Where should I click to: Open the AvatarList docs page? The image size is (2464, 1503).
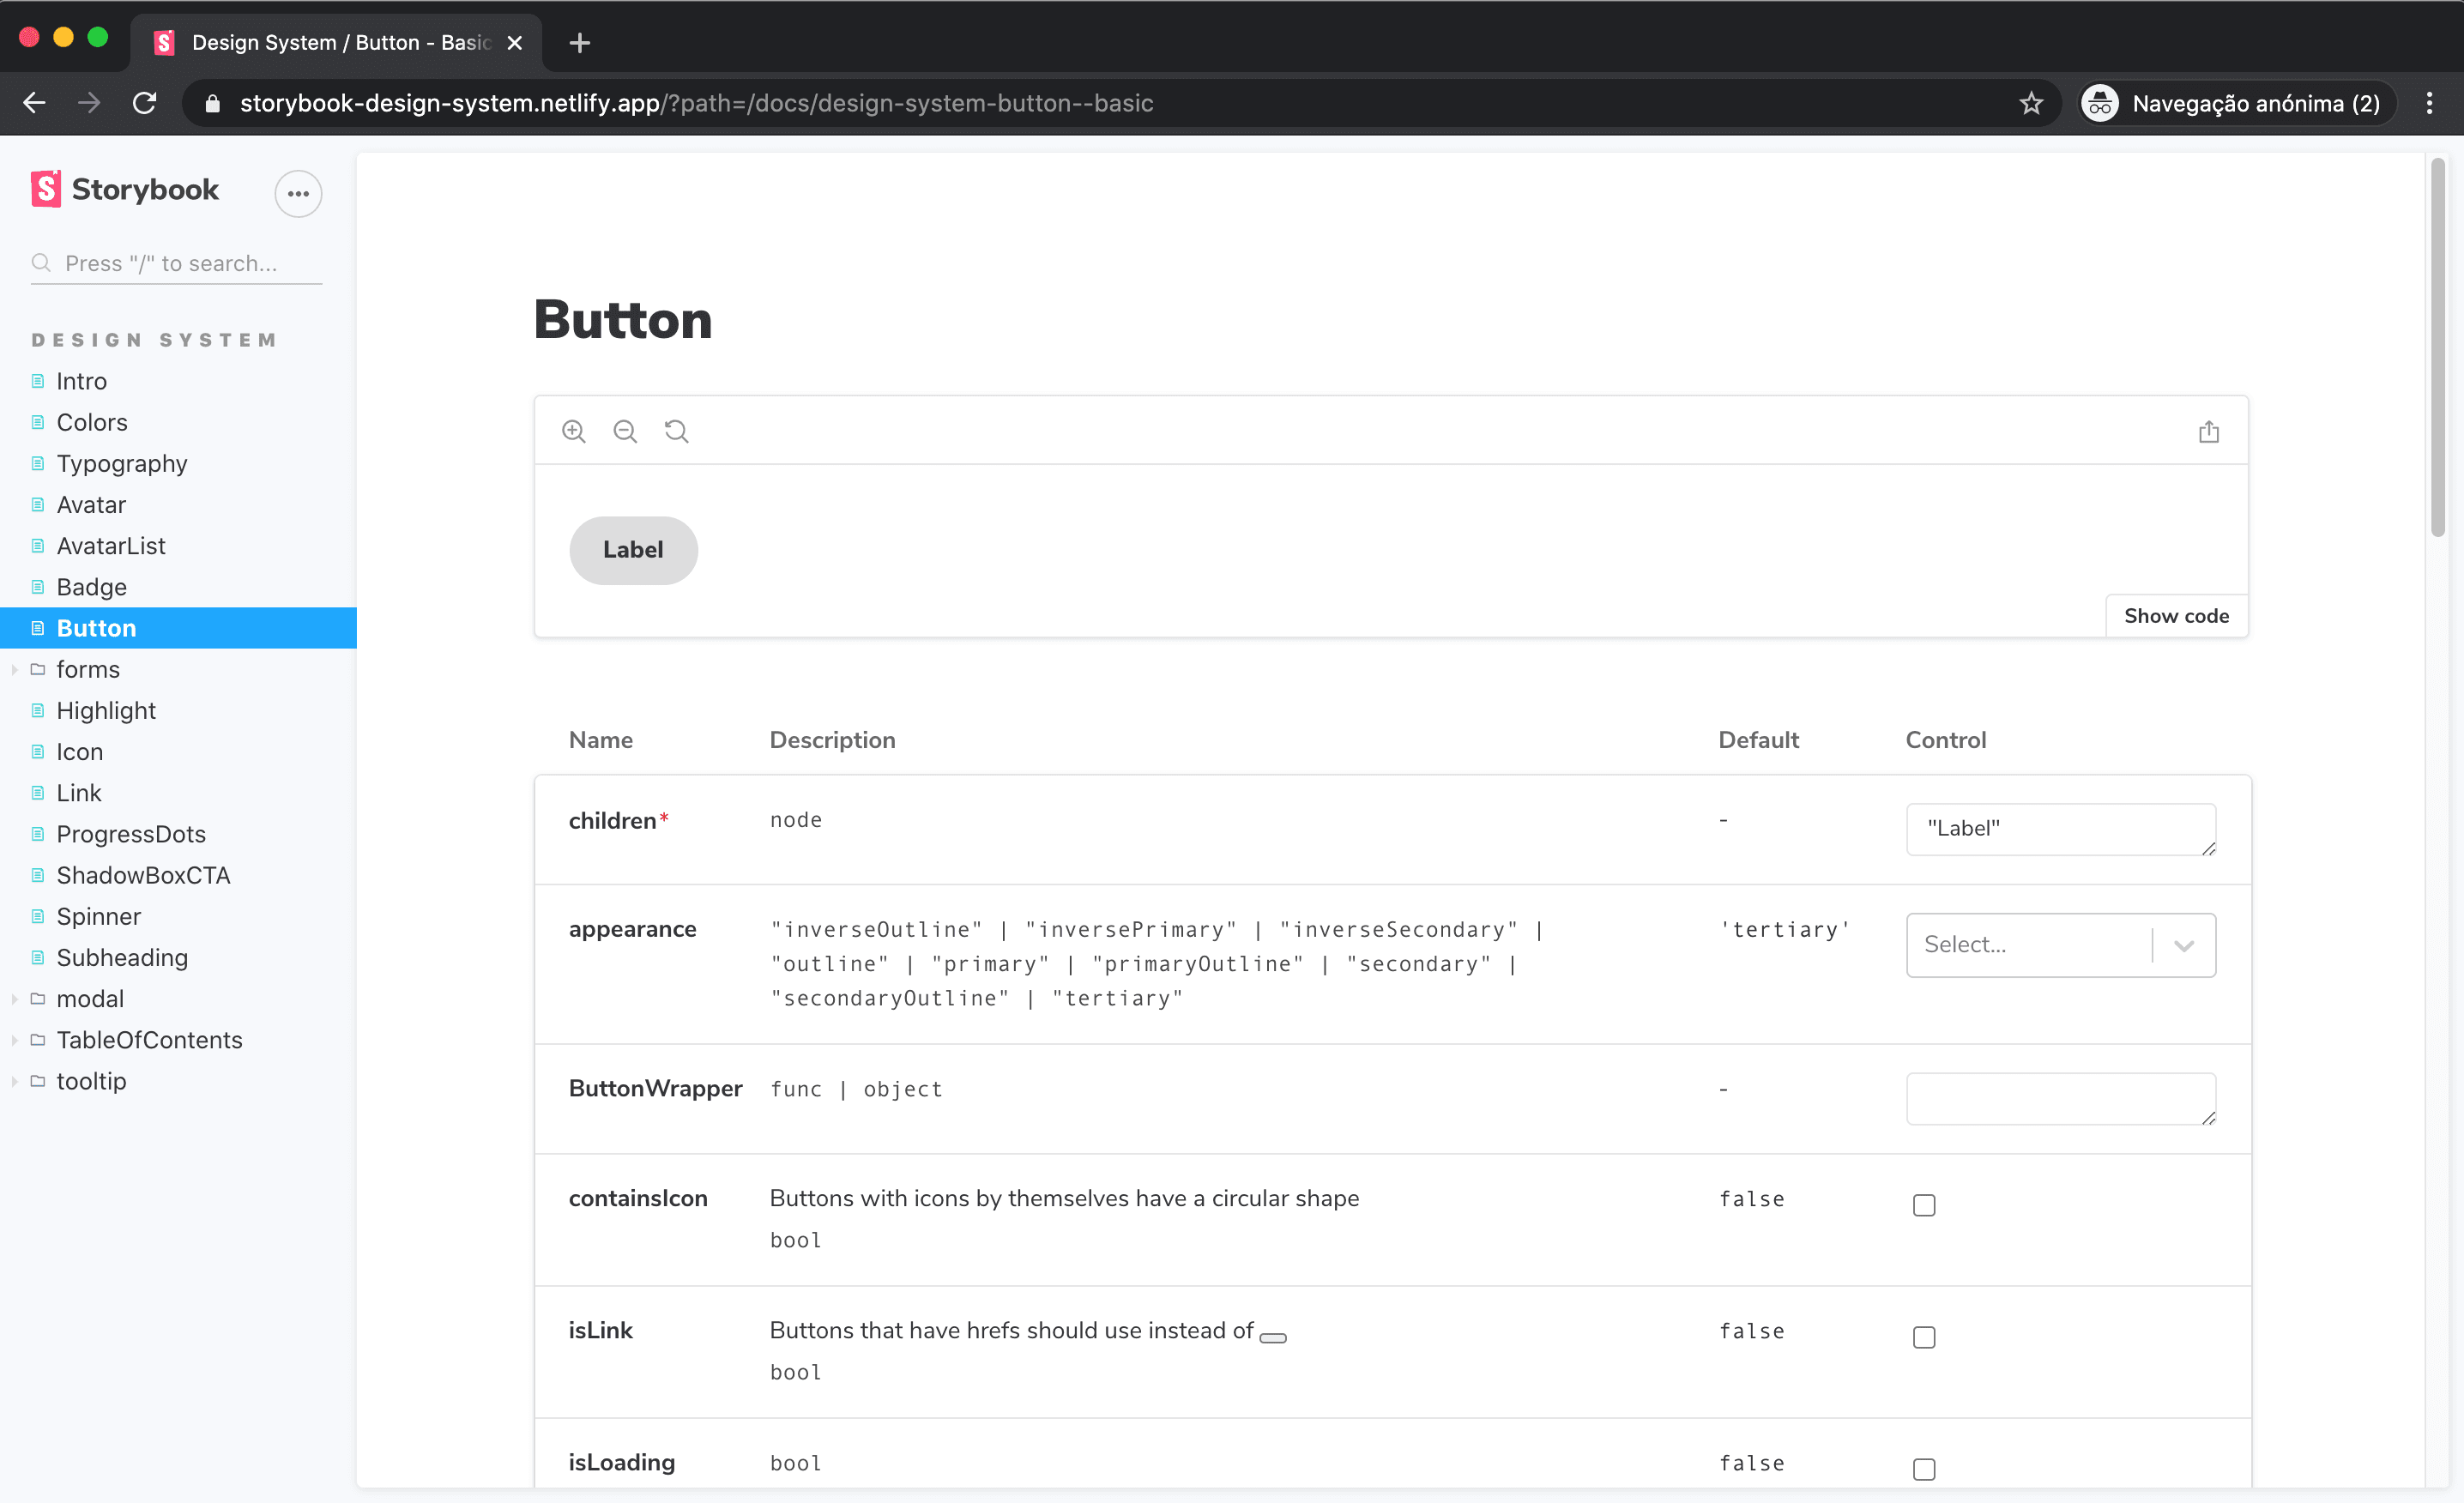click(x=111, y=546)
